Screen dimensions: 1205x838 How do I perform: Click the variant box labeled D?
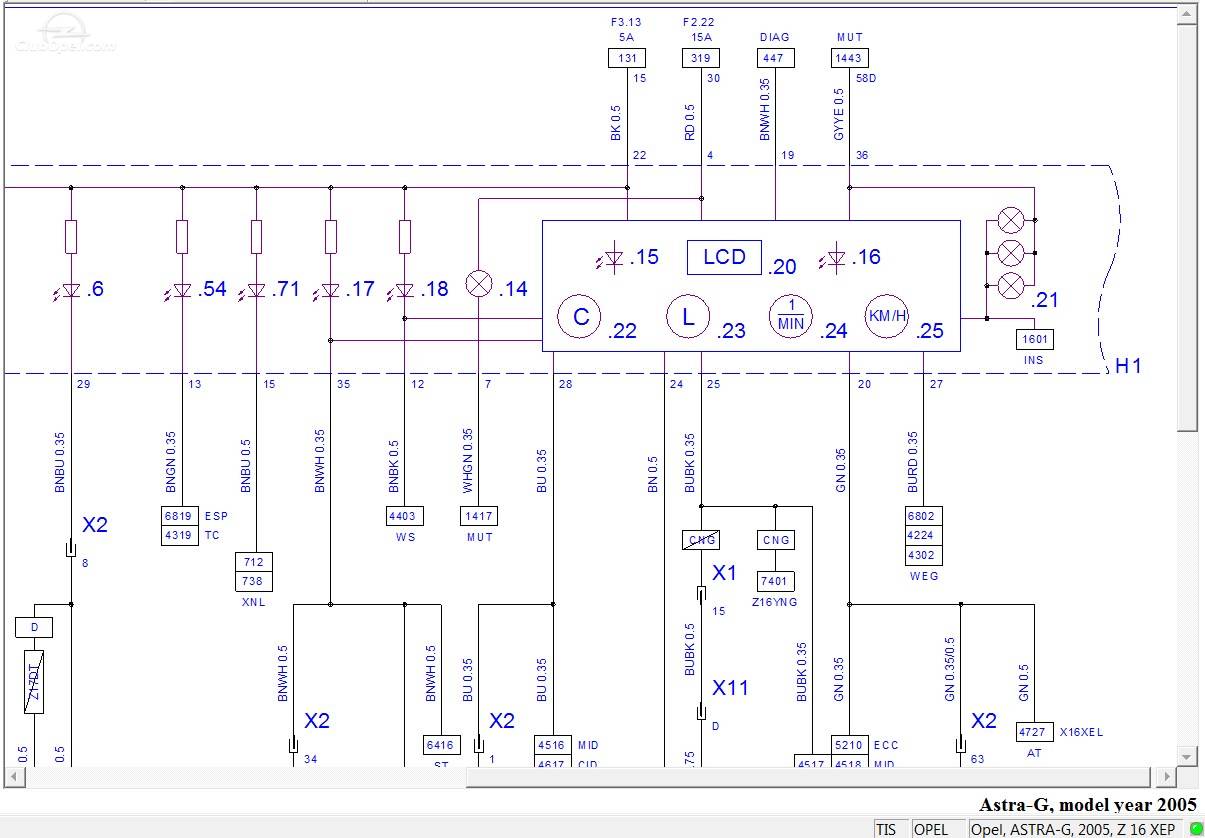tap(34, 627)
